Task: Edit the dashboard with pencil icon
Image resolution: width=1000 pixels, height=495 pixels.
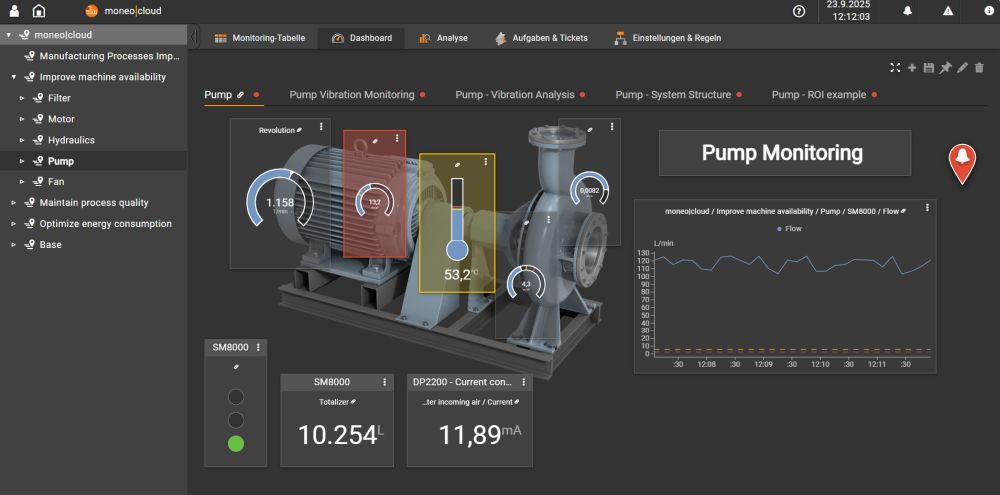Action: [x=962, y=68]
